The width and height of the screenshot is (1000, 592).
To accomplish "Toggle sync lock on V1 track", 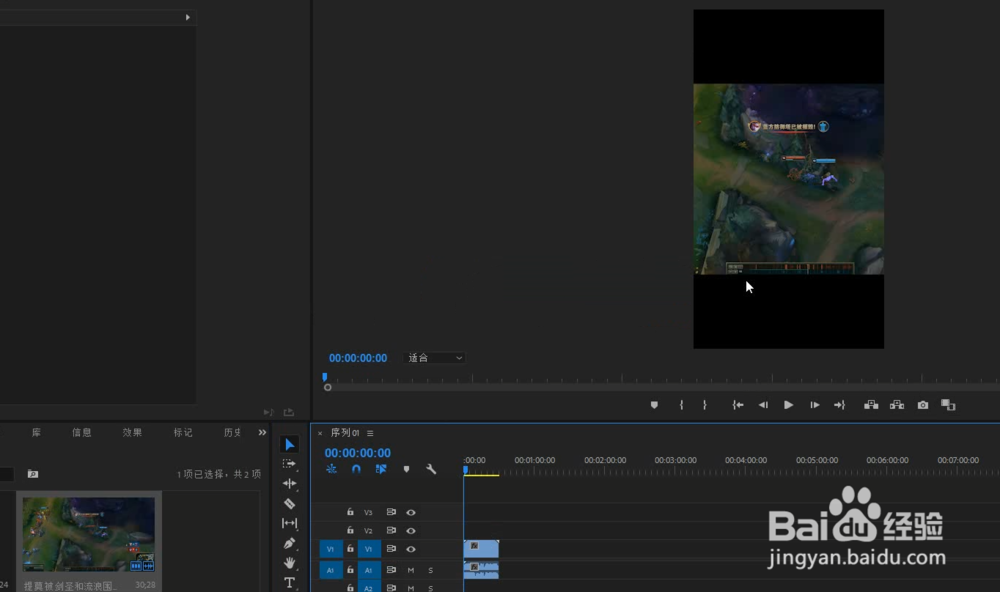I will pos(391,549).
